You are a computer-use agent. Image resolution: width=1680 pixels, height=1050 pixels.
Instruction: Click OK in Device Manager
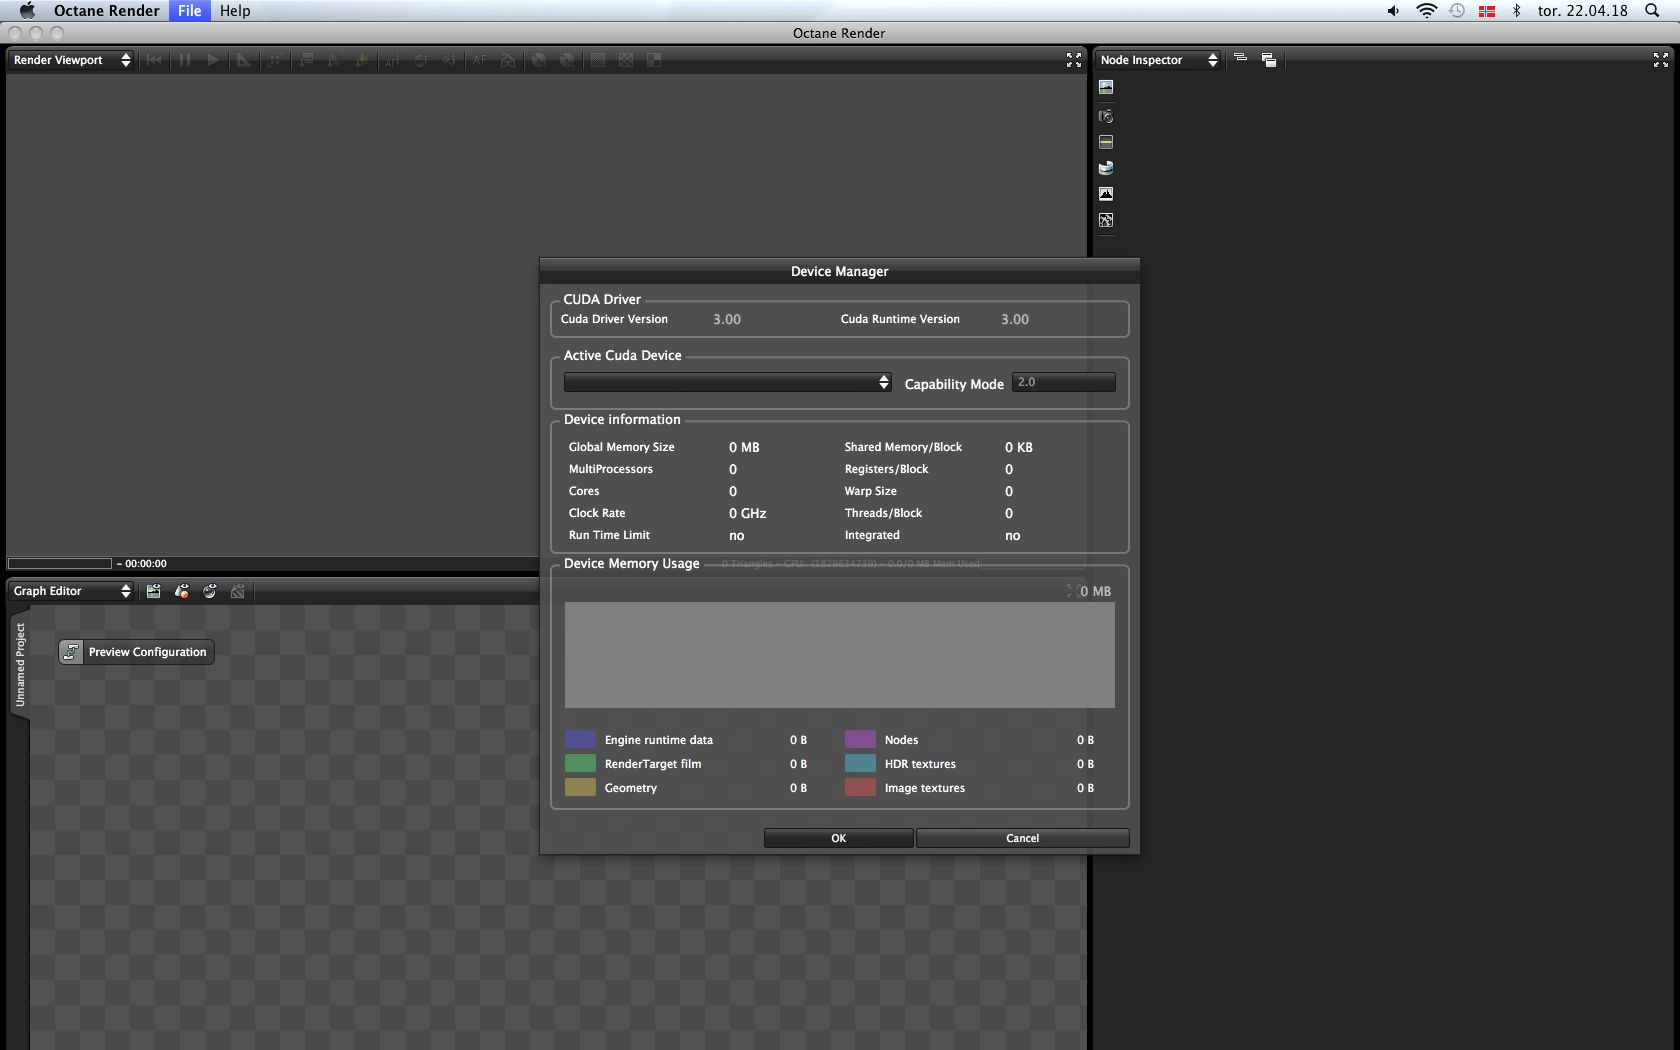[x=838, y=838]
